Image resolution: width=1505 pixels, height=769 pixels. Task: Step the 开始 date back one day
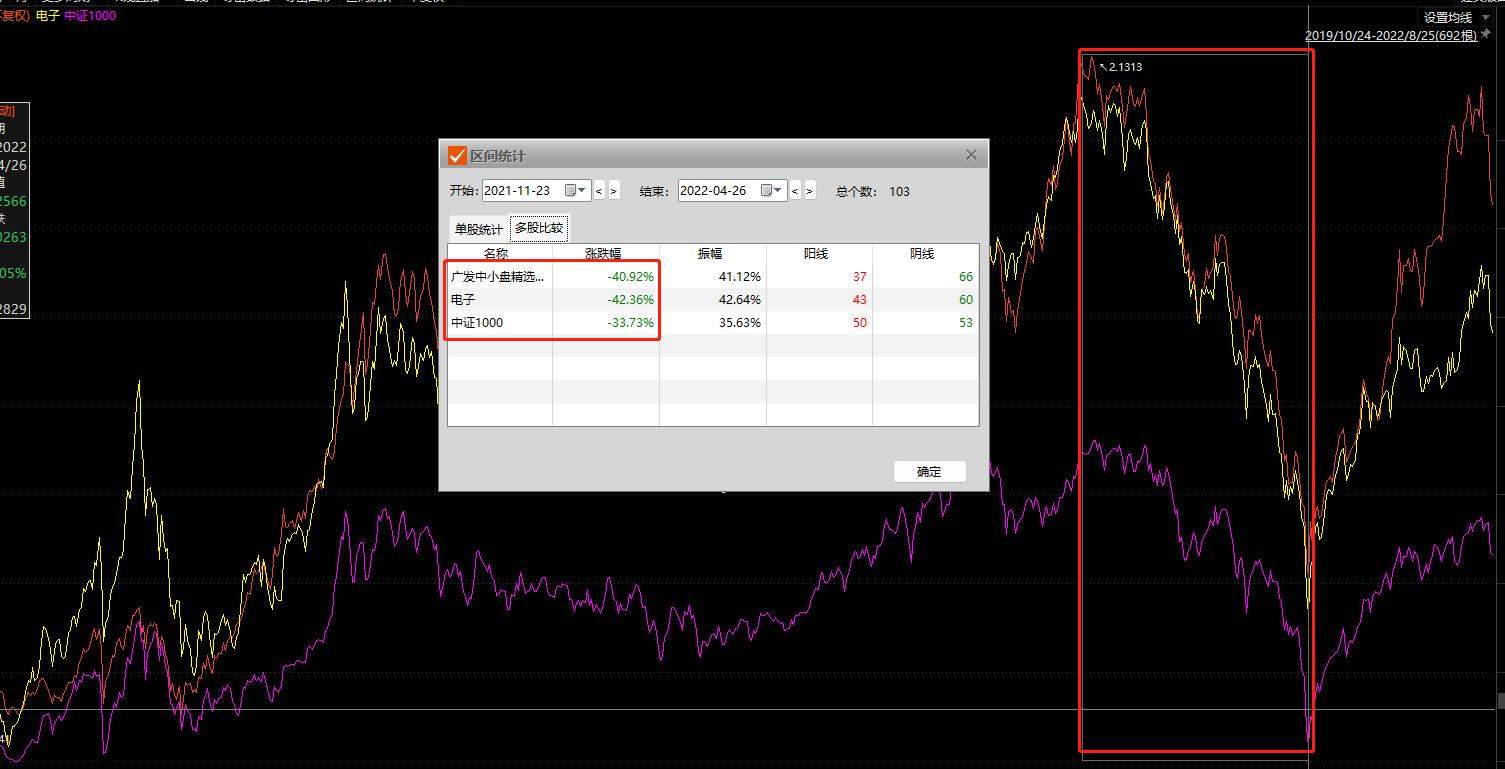pyautogui.click(x=599, y=191)
